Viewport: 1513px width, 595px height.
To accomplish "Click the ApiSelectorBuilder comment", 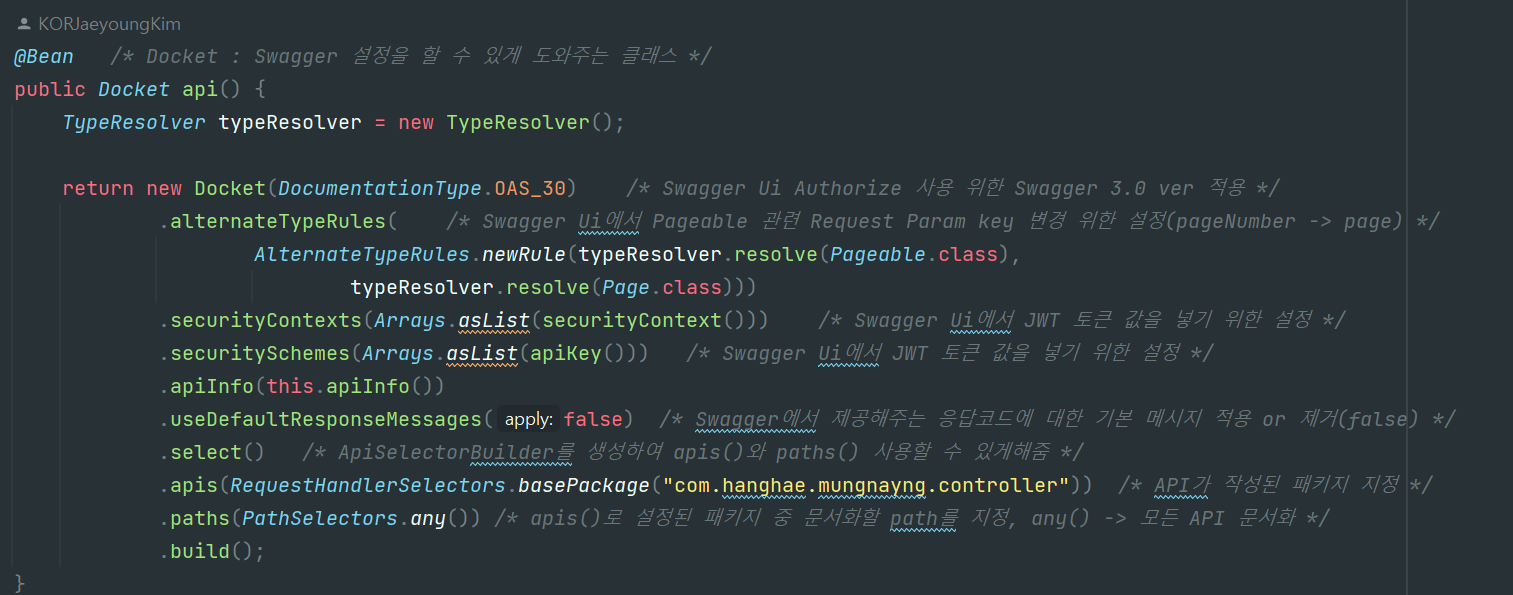I will tap(693, 452).
